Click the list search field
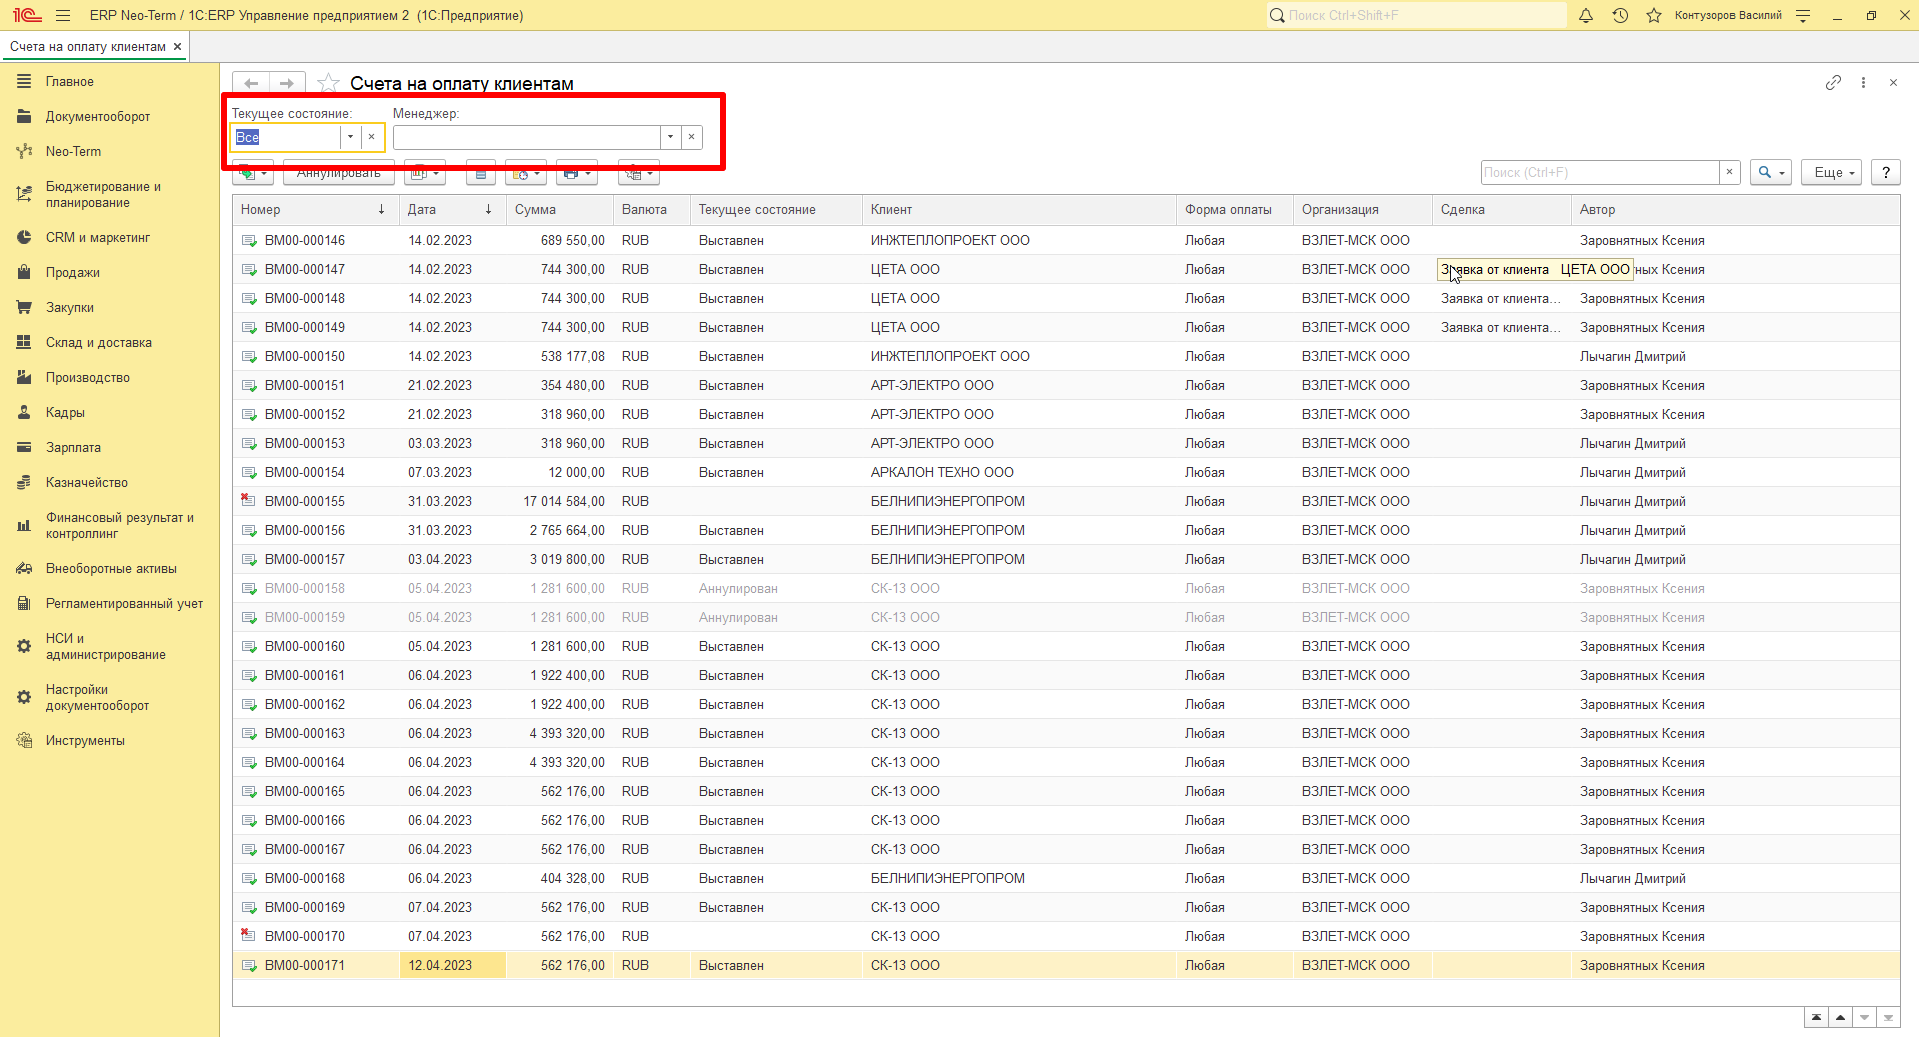The image size is (1919, 1037). coord(1600,172)
